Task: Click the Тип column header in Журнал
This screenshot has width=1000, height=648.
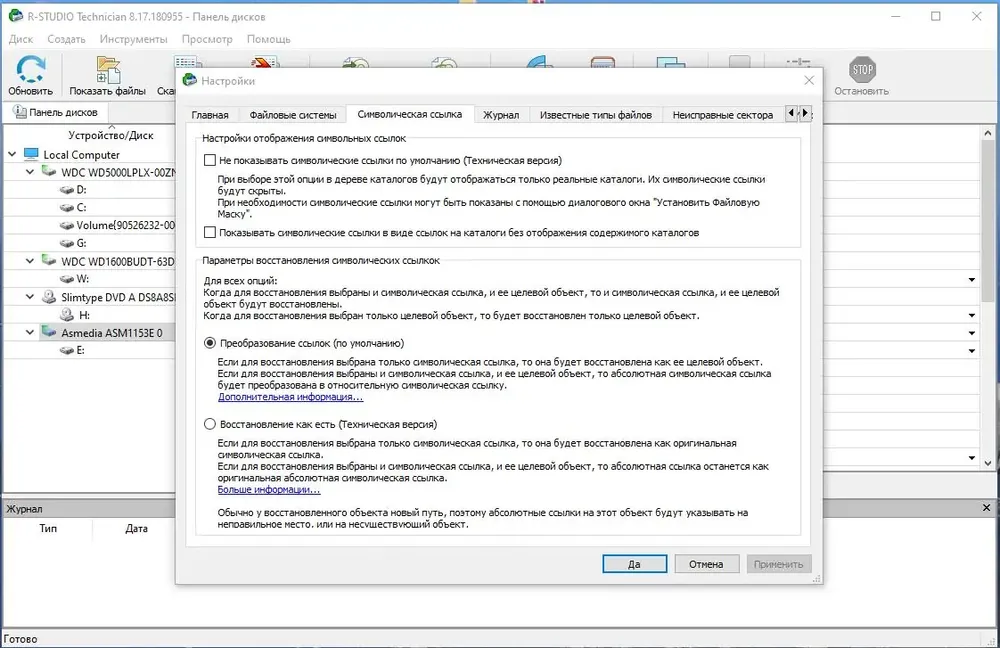Action: 48,528
